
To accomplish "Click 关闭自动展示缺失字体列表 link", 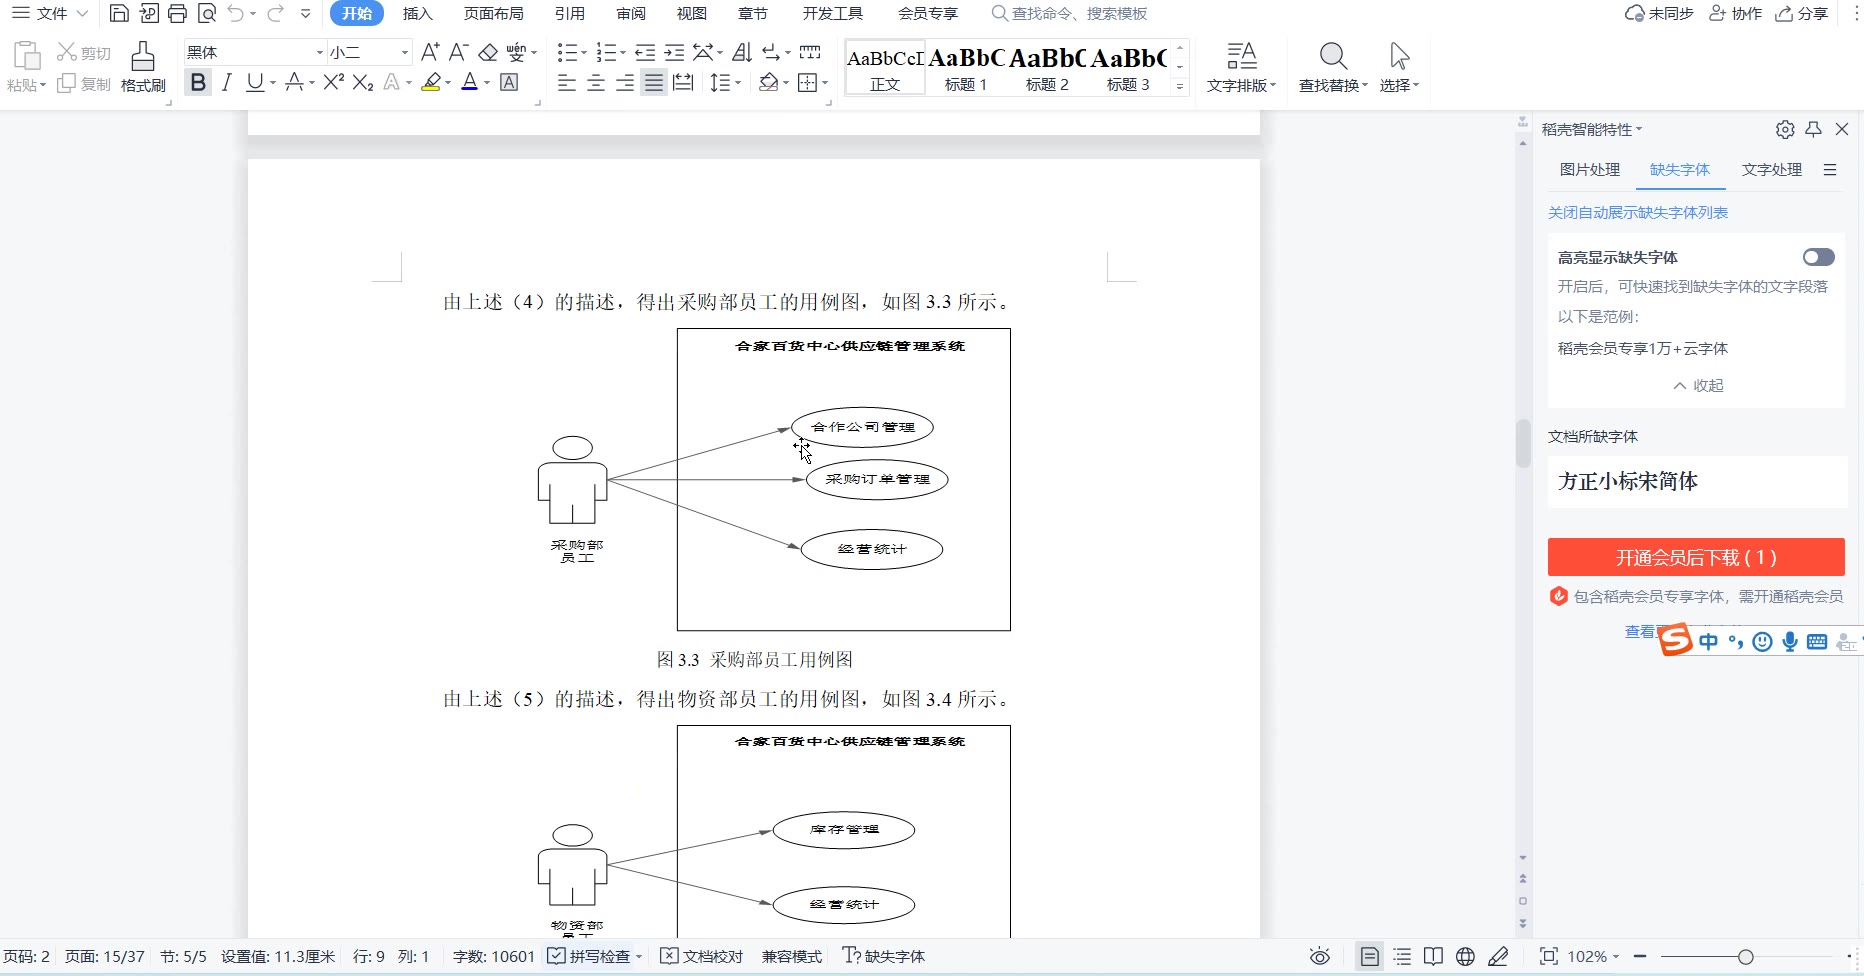I will point(1638,213).
